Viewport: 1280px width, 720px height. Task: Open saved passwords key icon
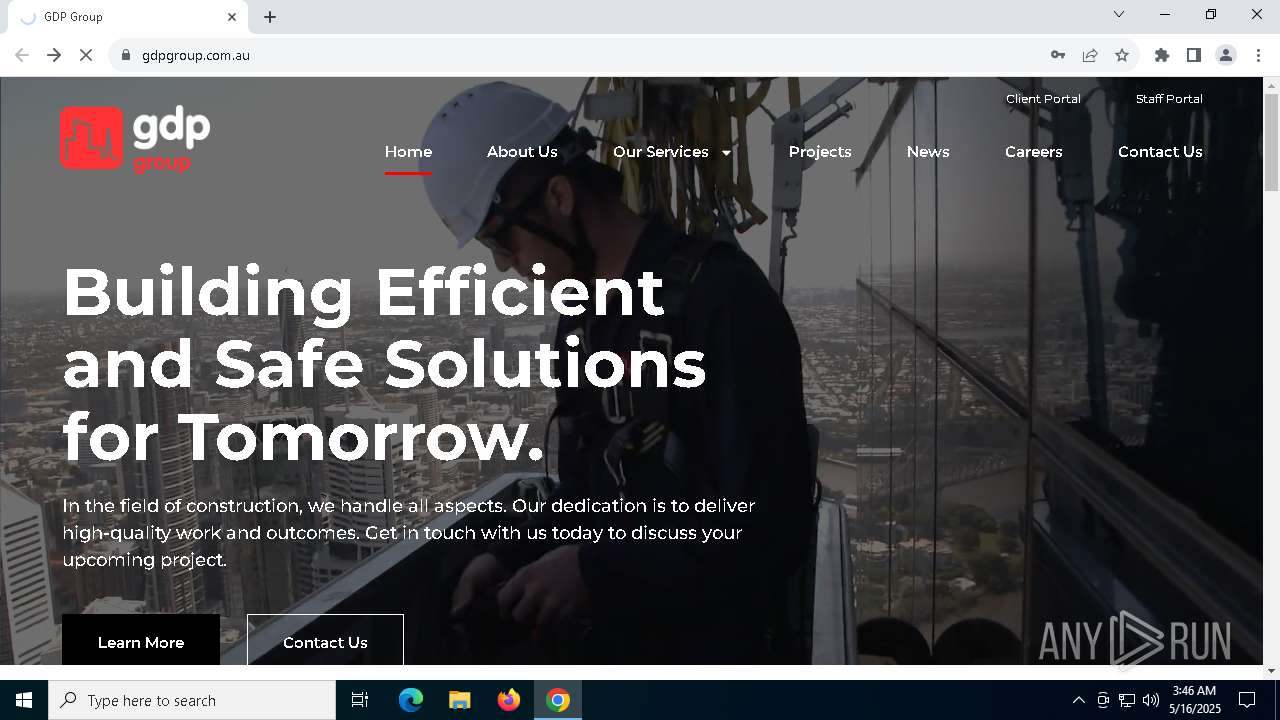point(1058,55)
